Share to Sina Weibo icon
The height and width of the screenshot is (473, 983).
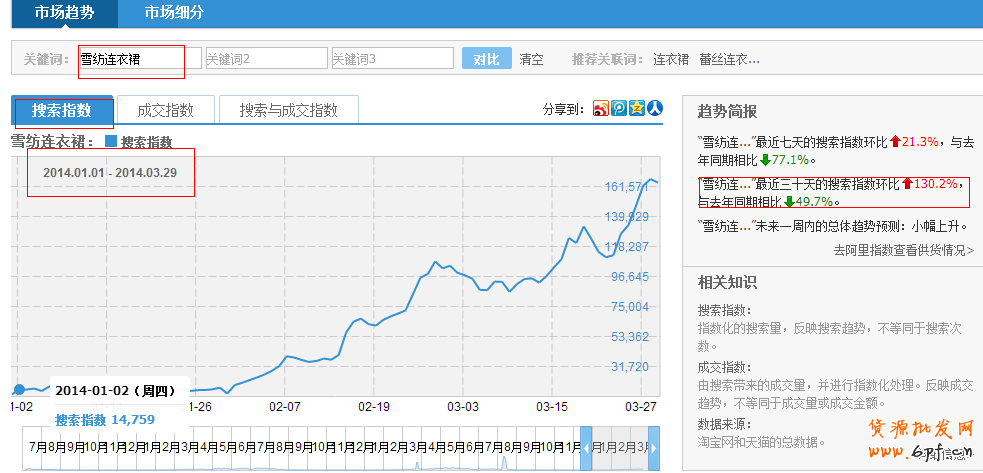pyautogui.click(x=601, y=109)
